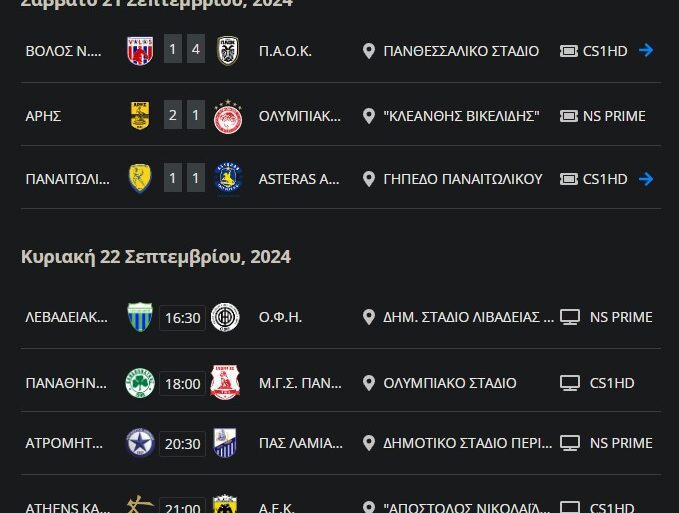The image size is (679, 513).
Task: Click the CS1HD monitor icon for Panathinaikos
Action: tap(570, 382)
